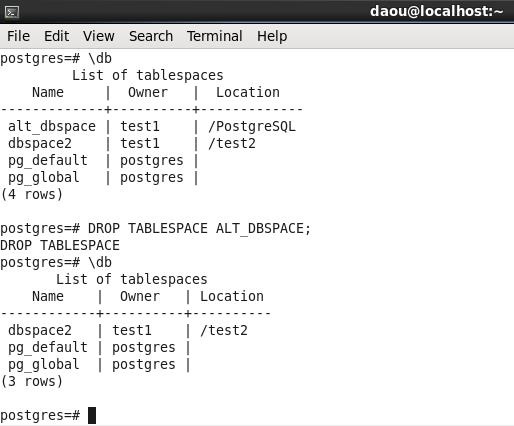514x426 pixels.
Task: Open the File menu
Action: [x=18, y=36]
